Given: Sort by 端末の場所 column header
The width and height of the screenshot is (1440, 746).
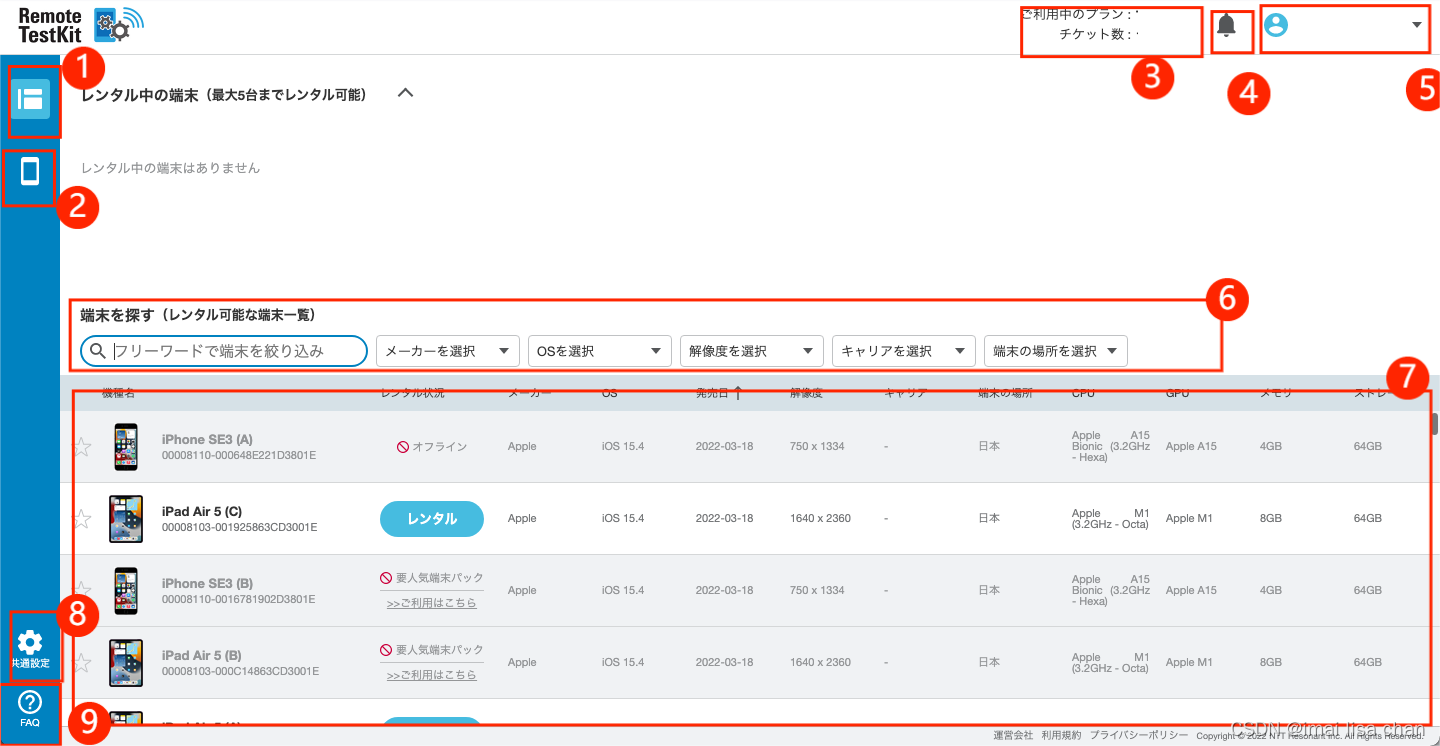Looking at the screenshot, I should pyautogui.click(x=1005, y=394).
